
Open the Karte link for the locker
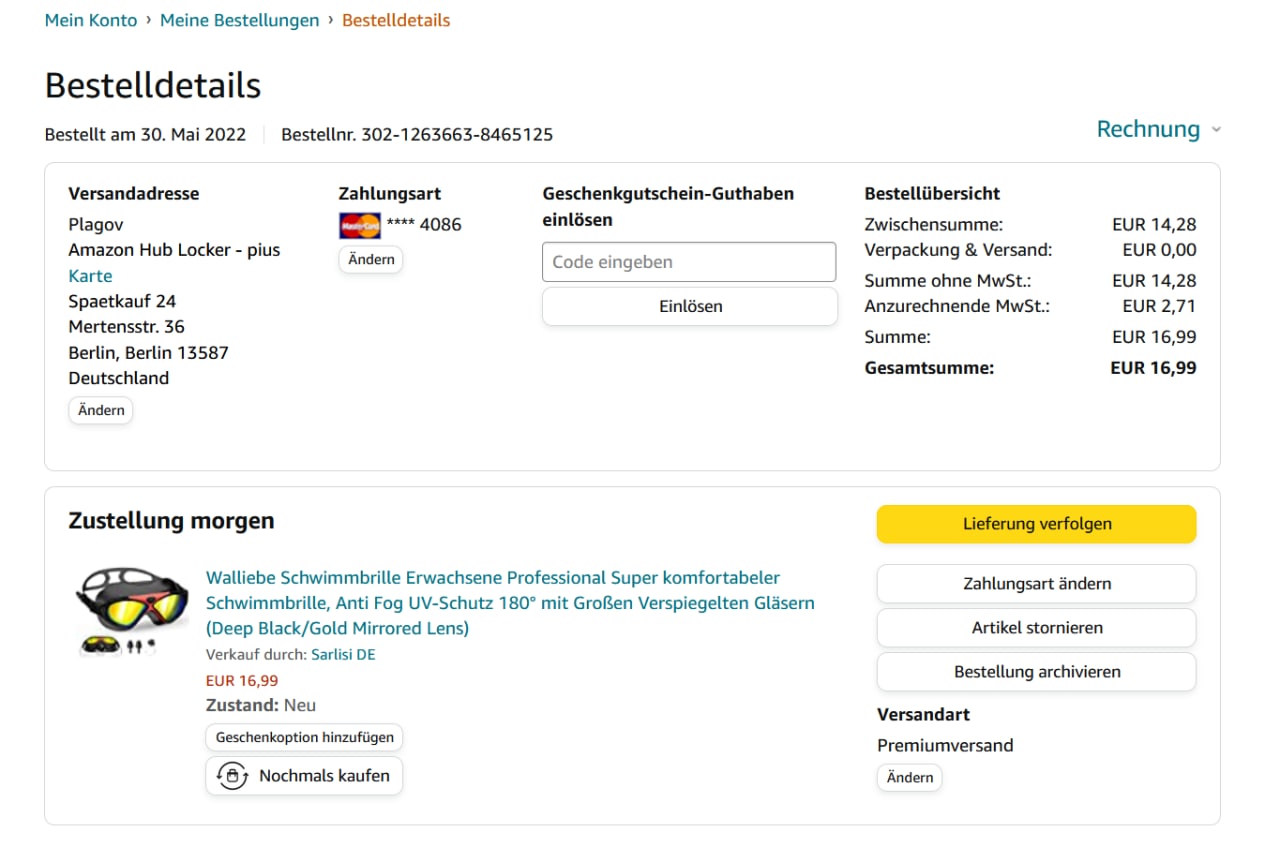click(x=90, y=276)
